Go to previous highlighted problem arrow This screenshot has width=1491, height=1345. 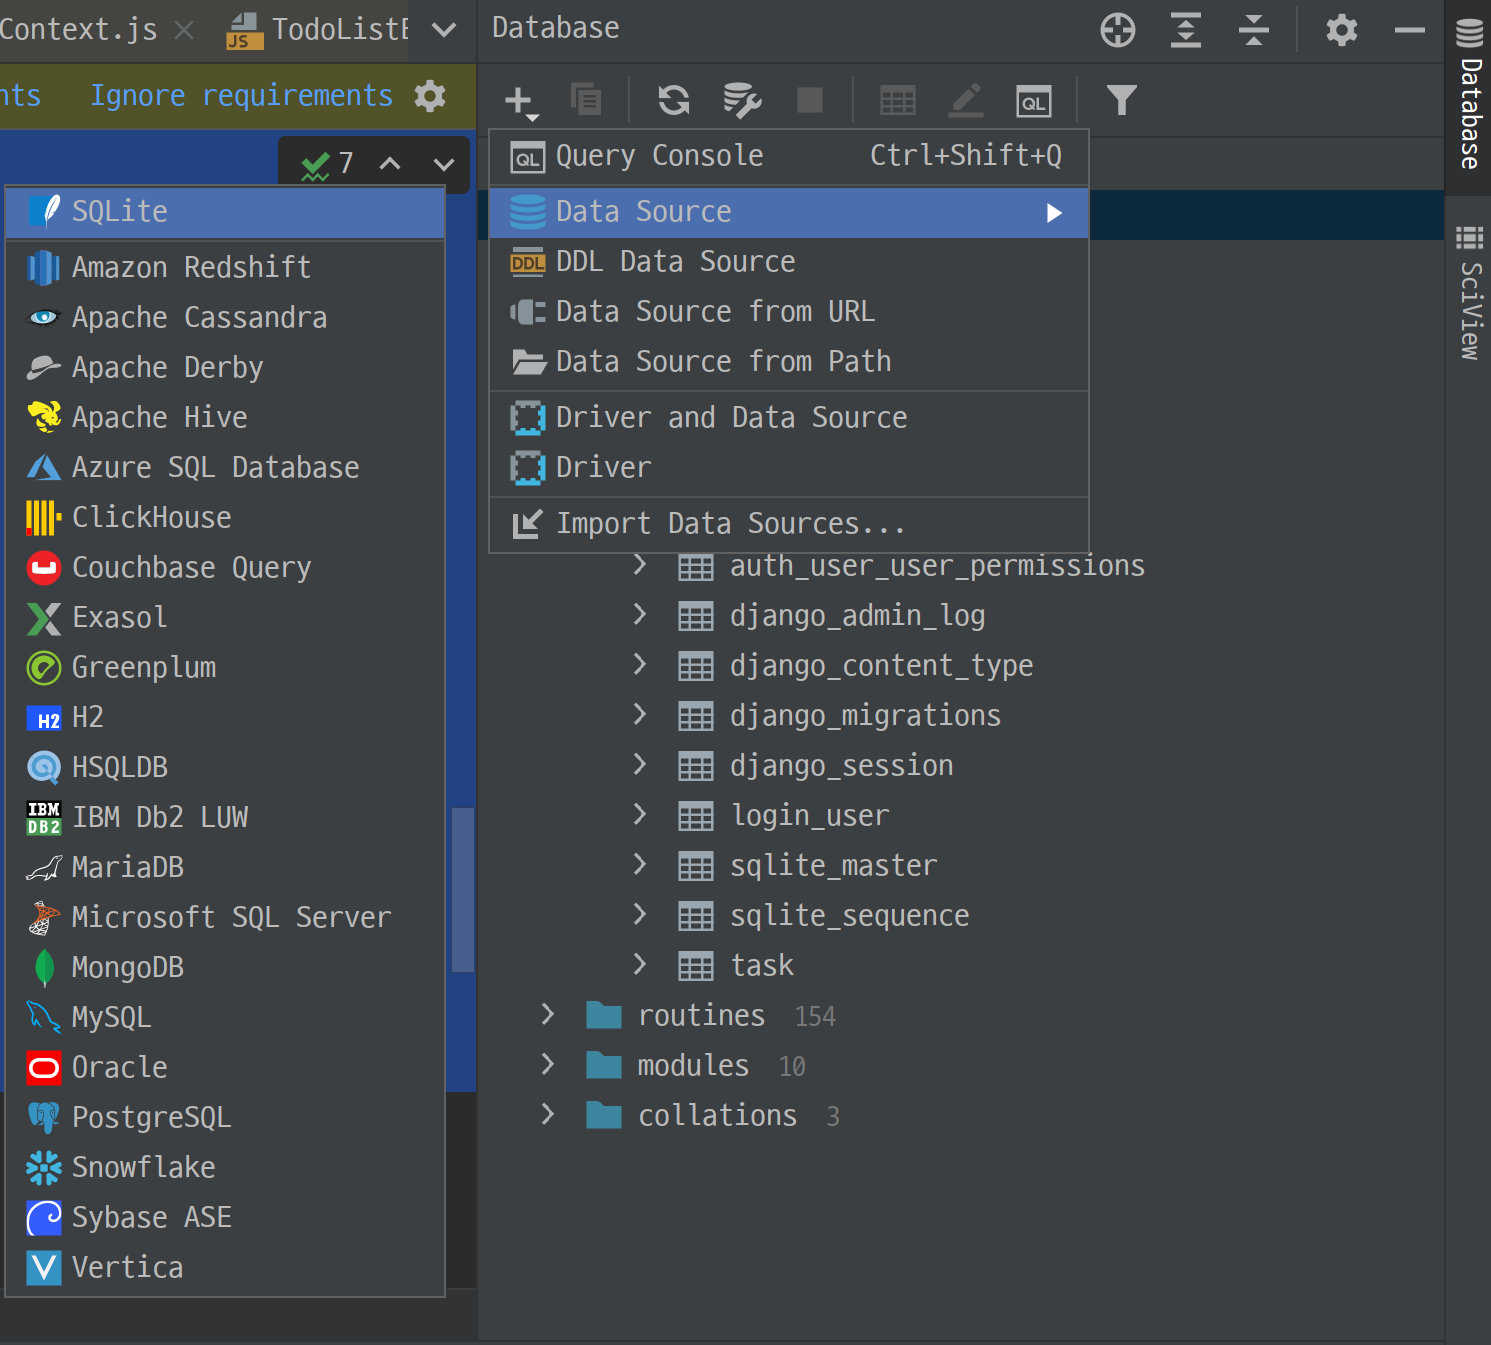coord(390,163)
